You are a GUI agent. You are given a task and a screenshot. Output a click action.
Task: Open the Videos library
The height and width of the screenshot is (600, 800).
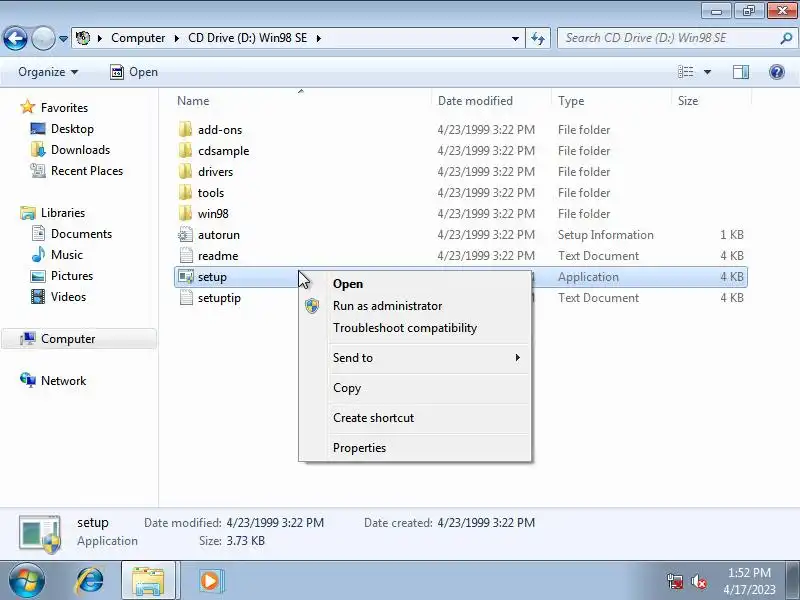(68, 296)
